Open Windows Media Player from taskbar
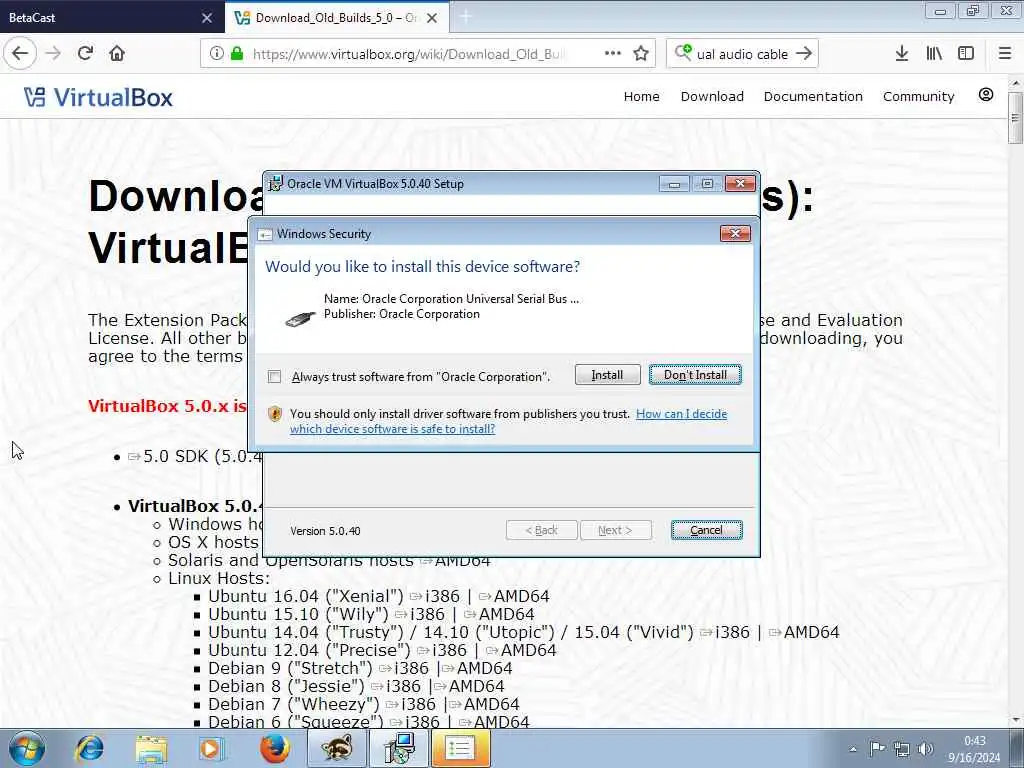1024x768 pixels. pyautogui.click(x=211, y=748)
